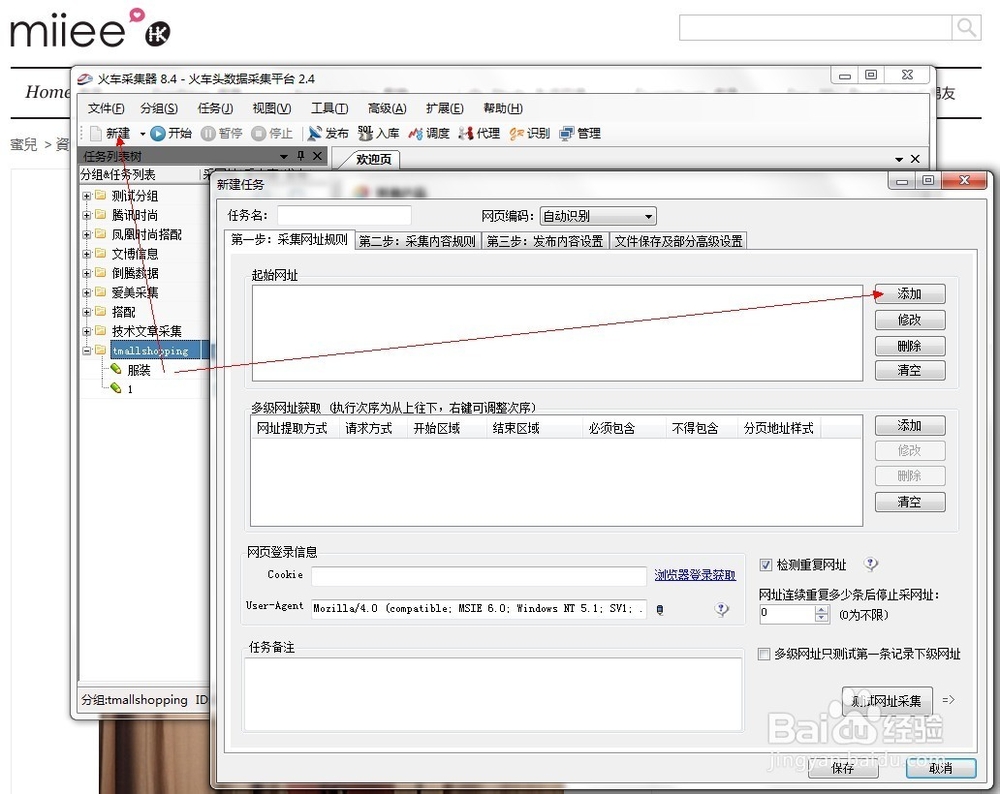
Task: Click the 停止 stop toolbar icon
Action: pyautogui.click(x=258, y=133)
